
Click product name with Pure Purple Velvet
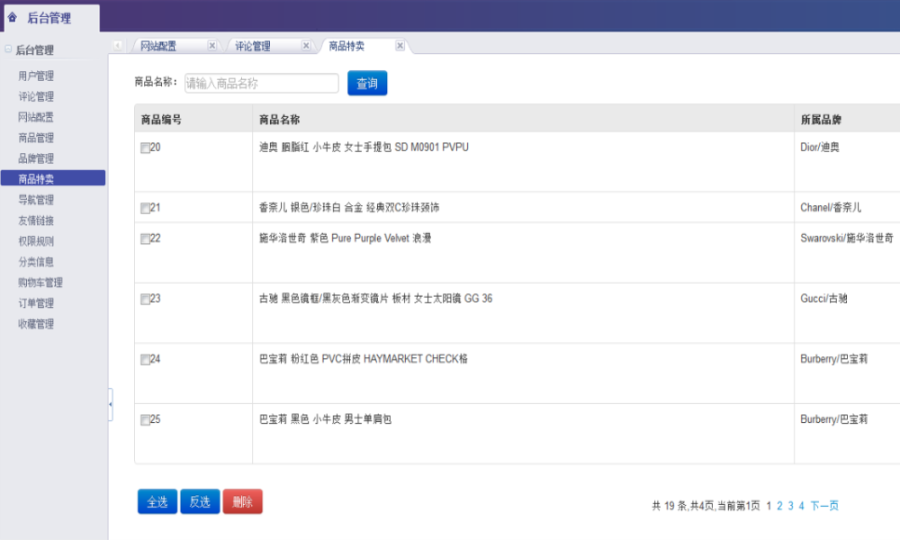345,238
